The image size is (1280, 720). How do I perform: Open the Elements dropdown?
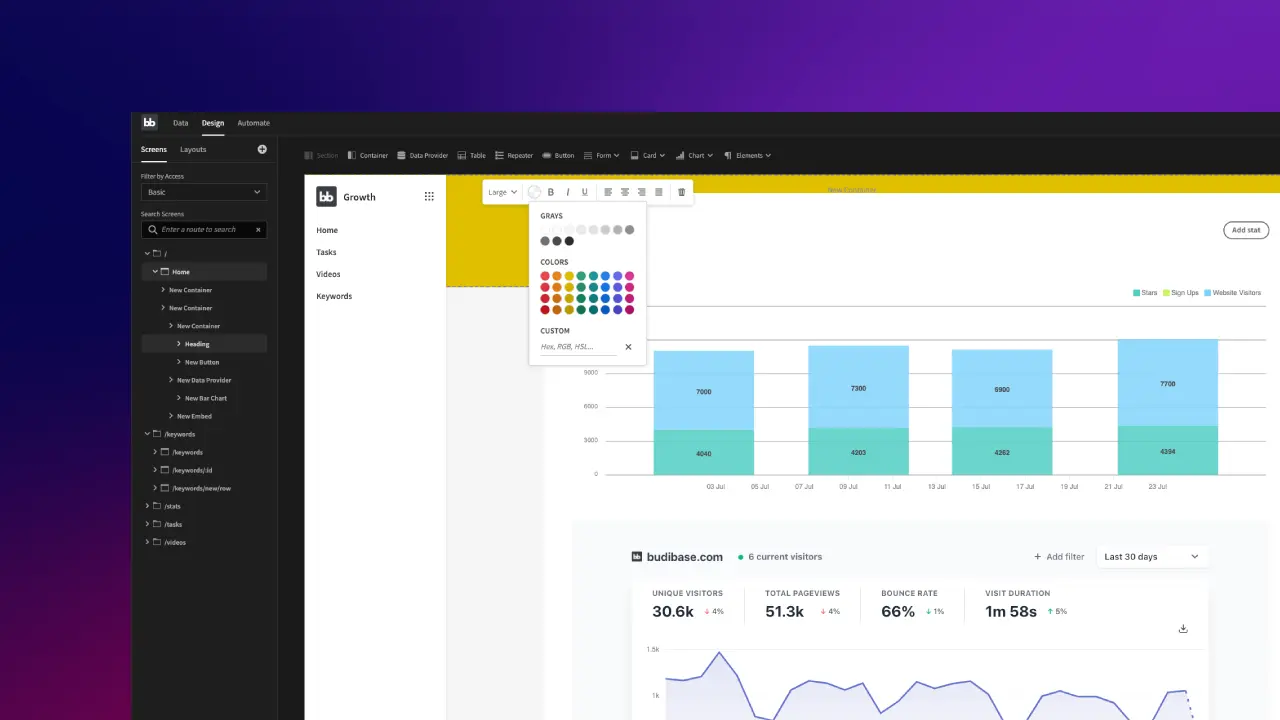747,155
